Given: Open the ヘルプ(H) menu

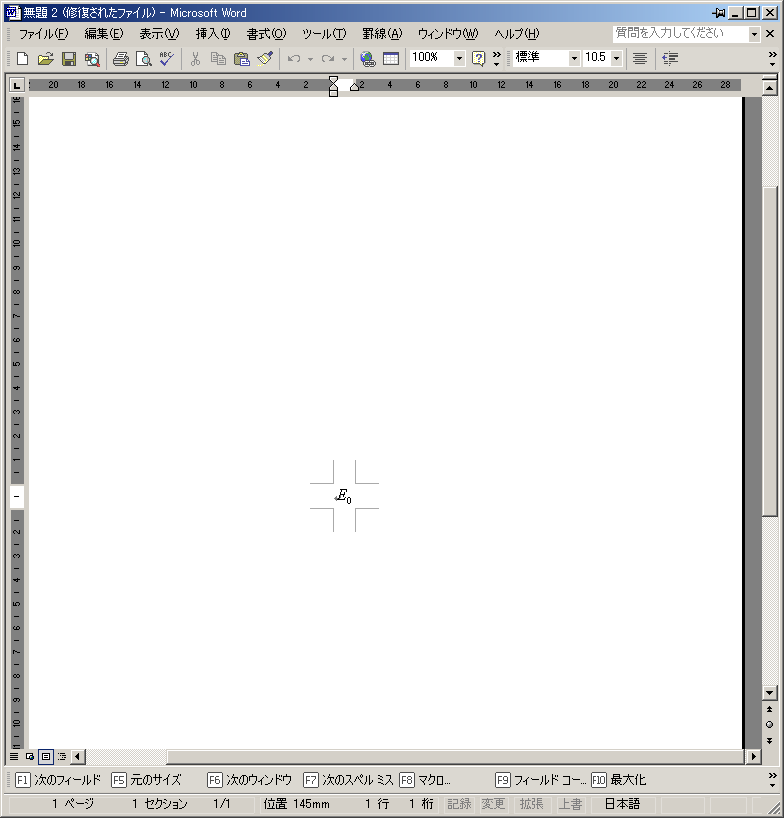Looking at the screenshot, I should [x=517, y=34].
